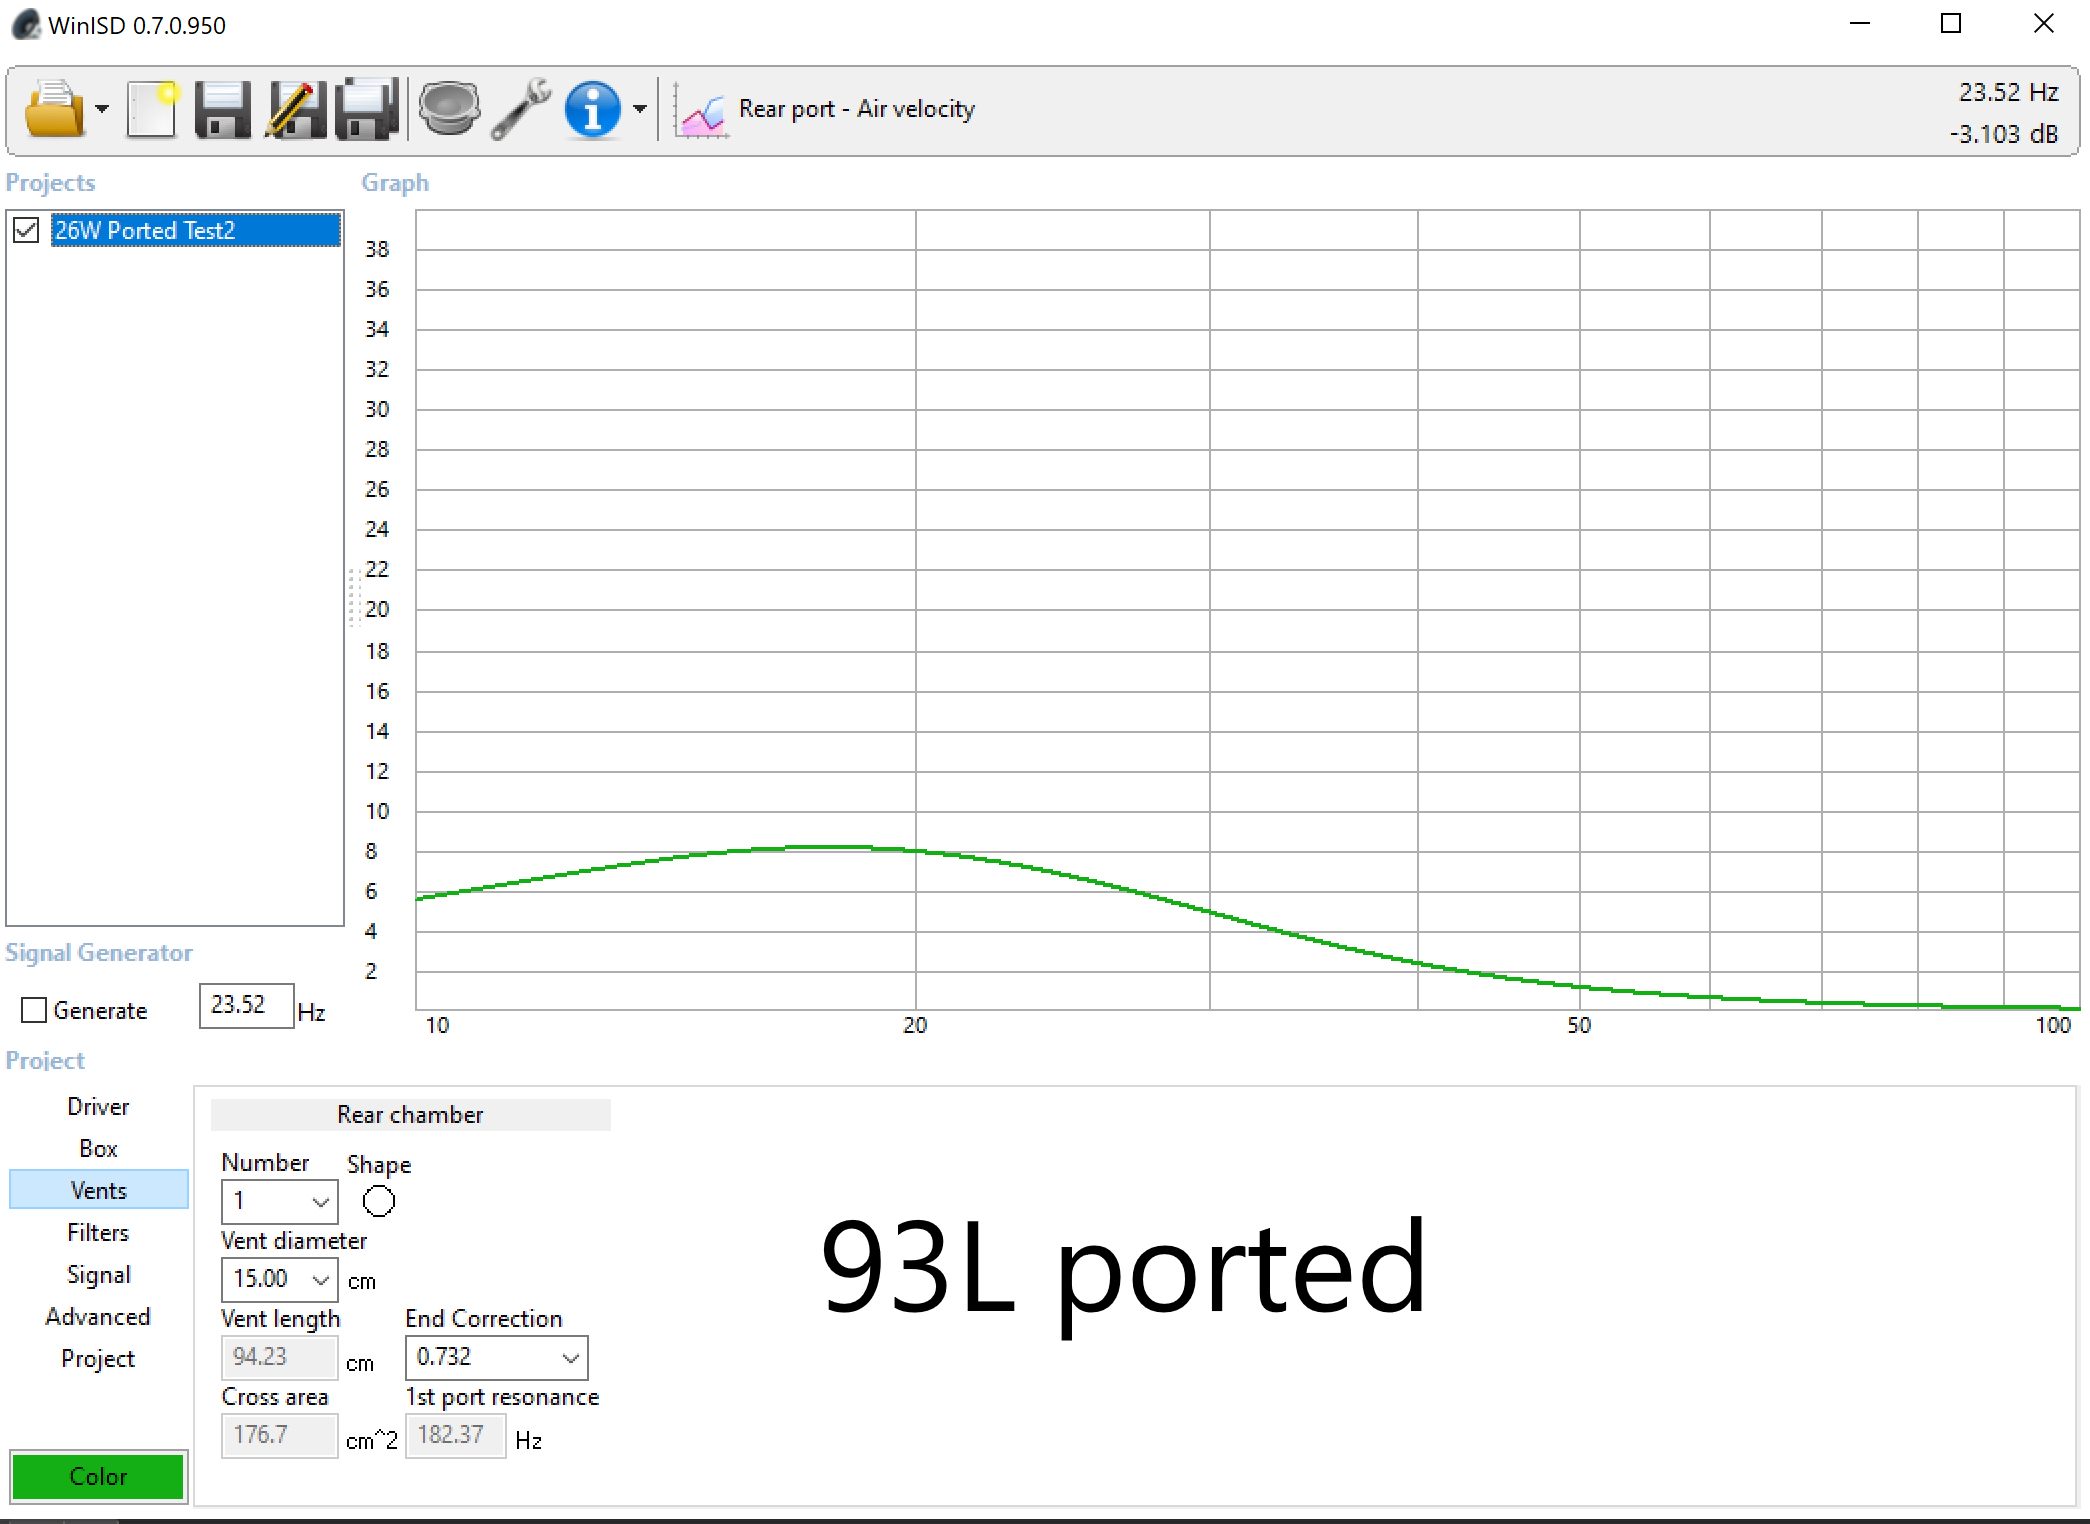The image size is (2090, 1524).
Task: Open the Project tab
Action: (x=98, y=1358)
